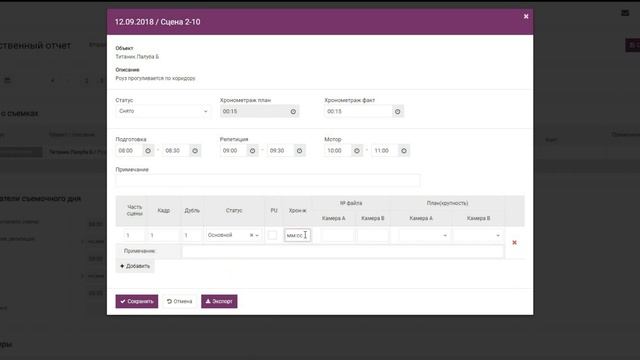The width and height of the screenshot is (640, 360).
Task: Open mail icon in top right corner
Action: (625, 13)
